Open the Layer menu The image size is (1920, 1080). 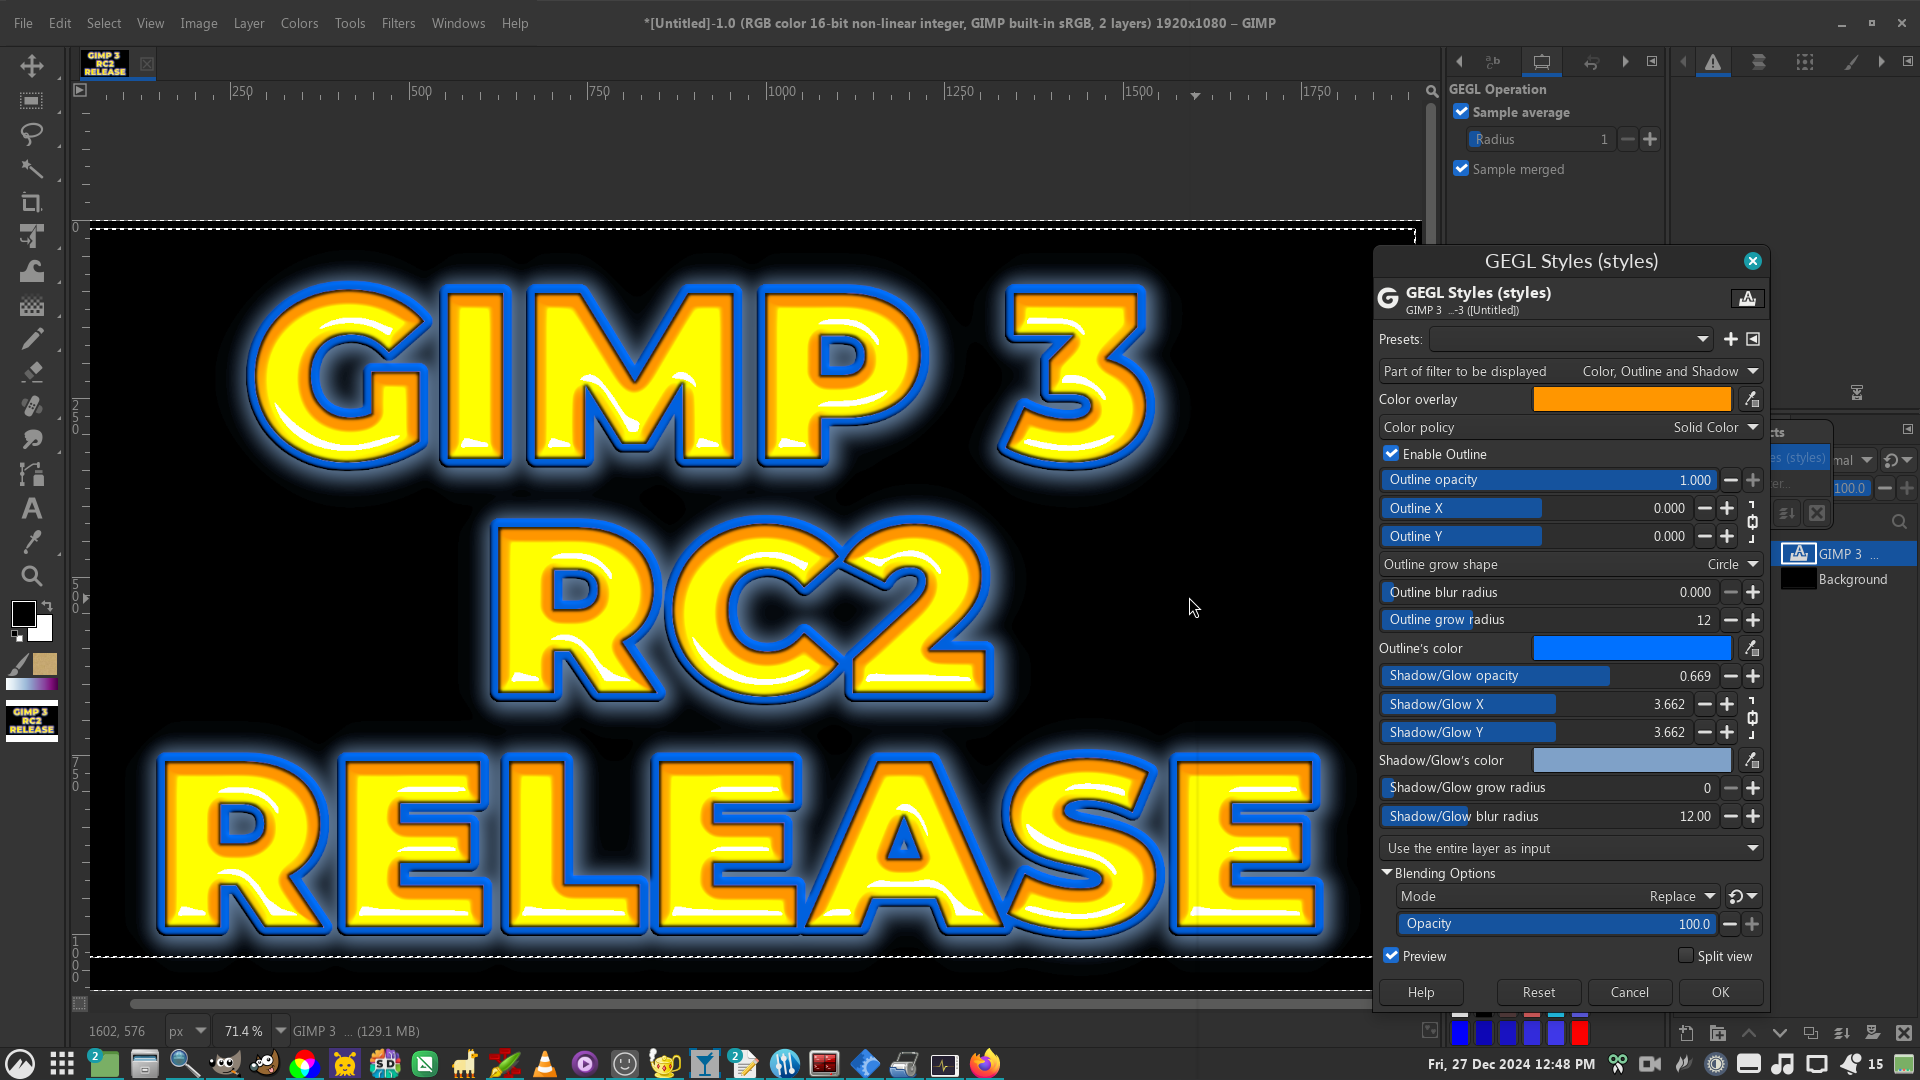coord(249,23)
